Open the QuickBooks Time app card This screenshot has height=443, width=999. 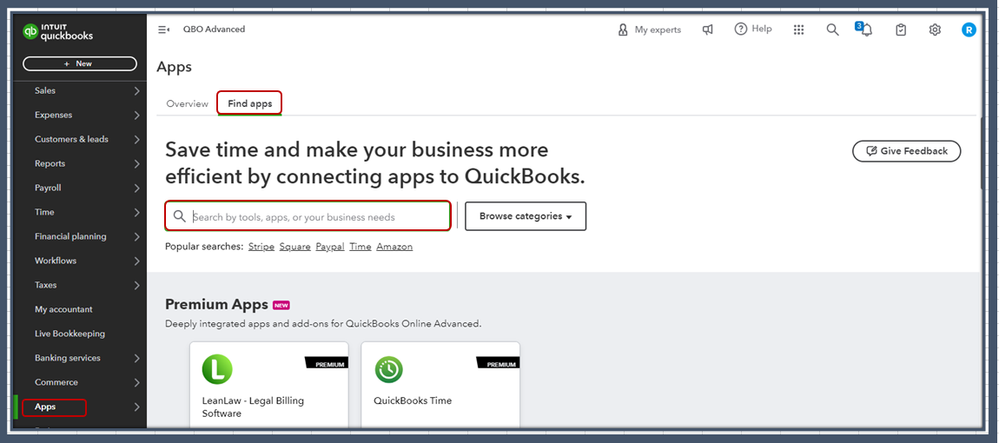coord(440,384)
